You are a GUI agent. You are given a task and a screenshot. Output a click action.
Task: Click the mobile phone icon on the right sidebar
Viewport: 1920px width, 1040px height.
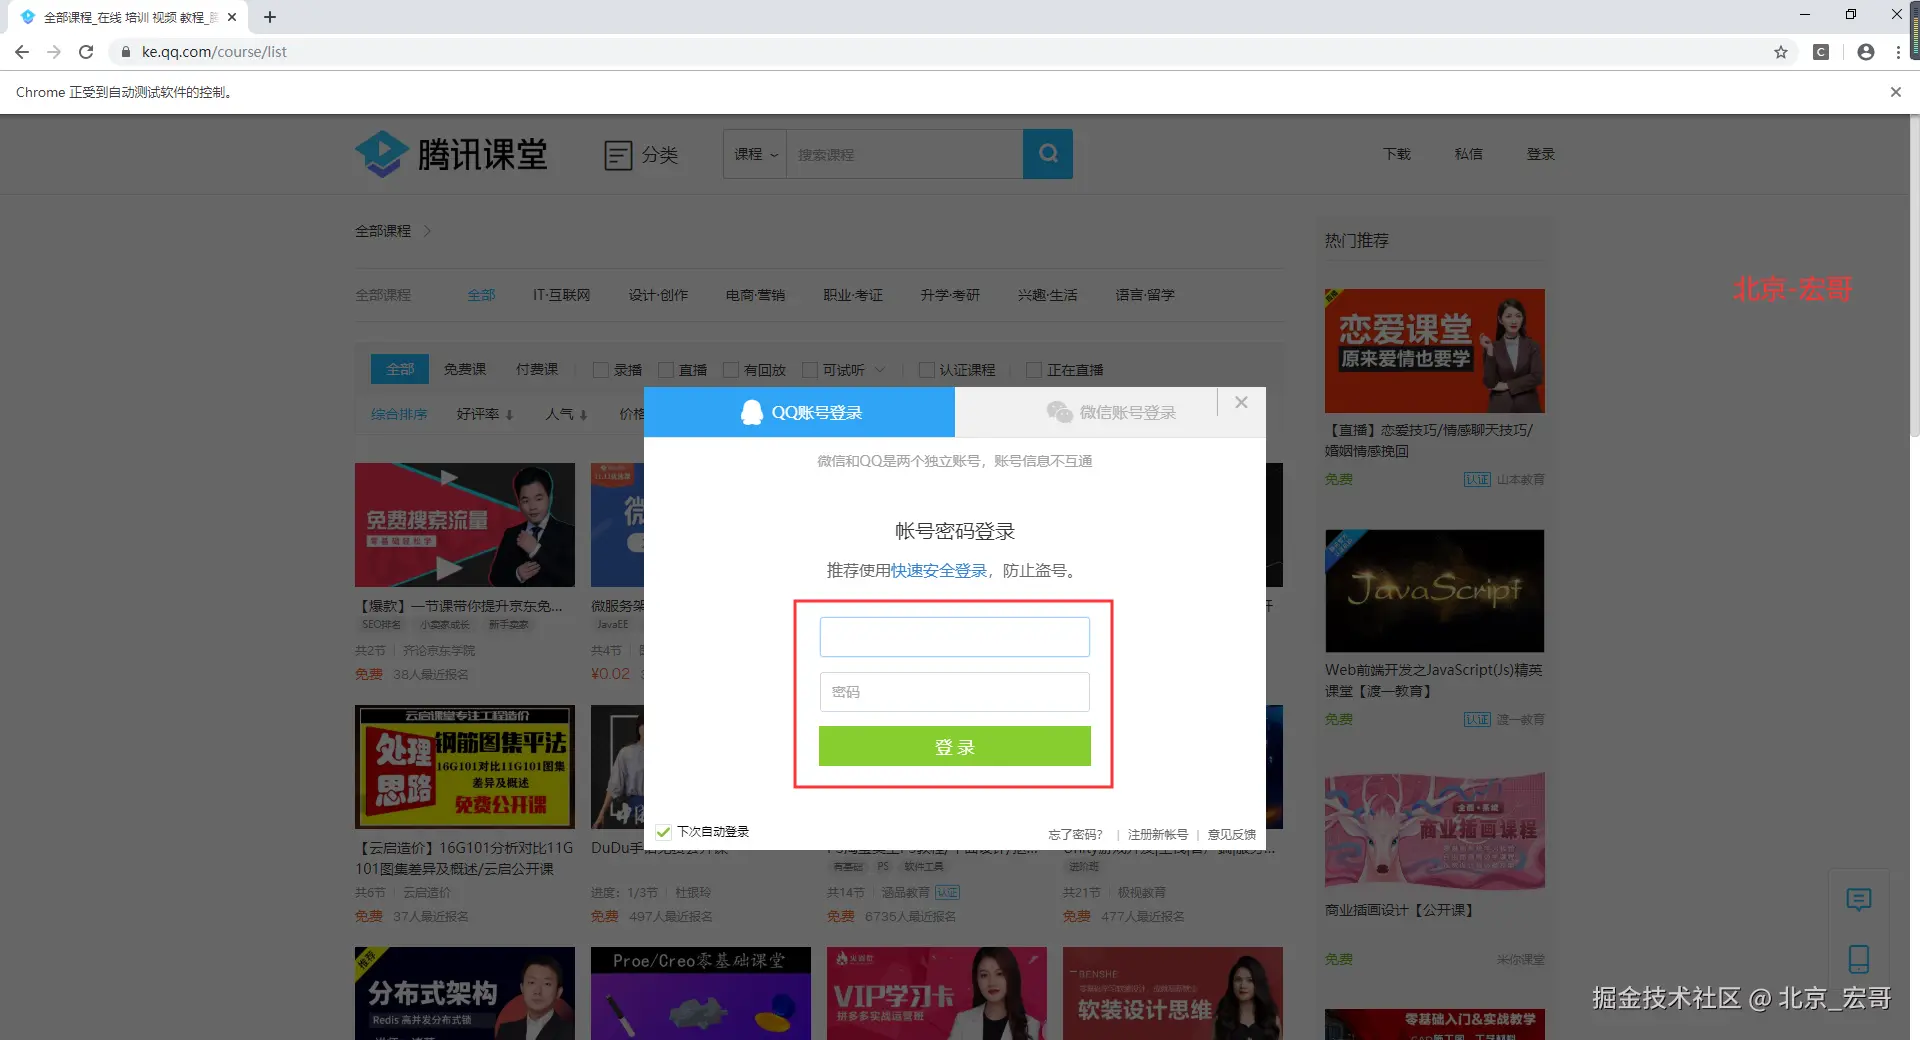(1858, 959)
